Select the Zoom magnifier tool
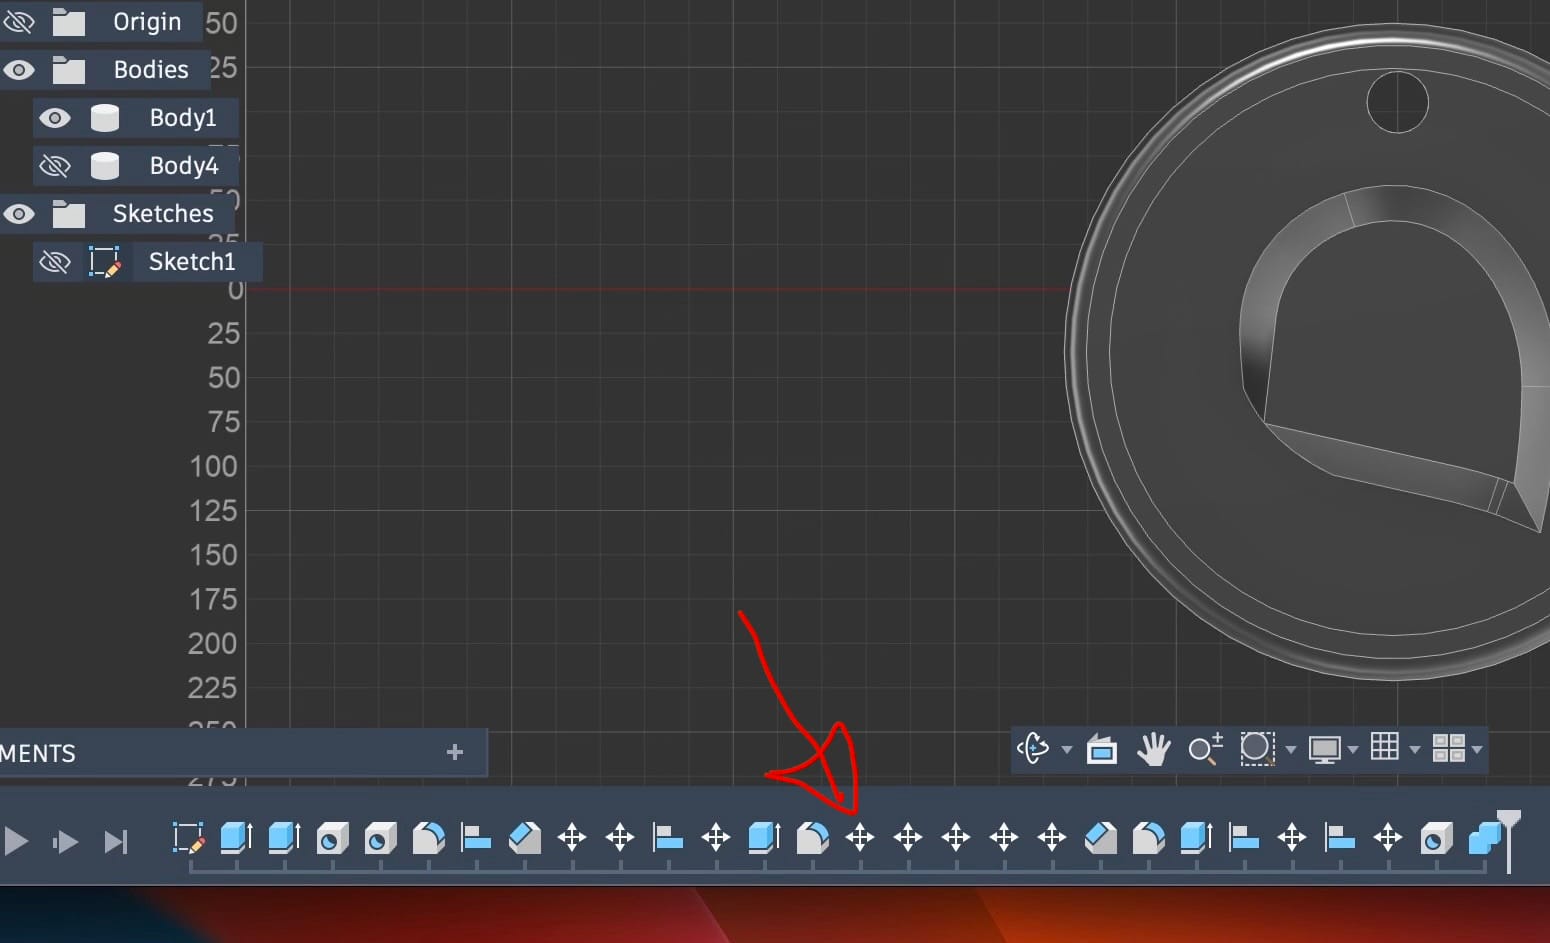The width and height of the screenshot is (1550, 943). point(1204,748)
